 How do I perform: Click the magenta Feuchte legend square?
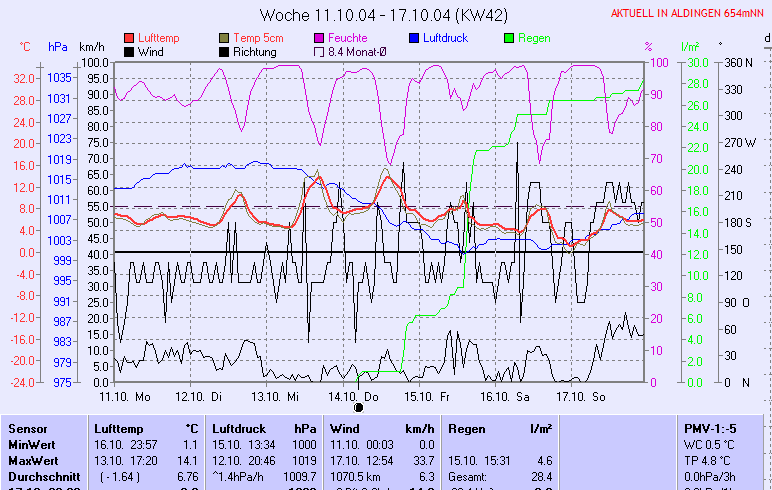(319, 38)
